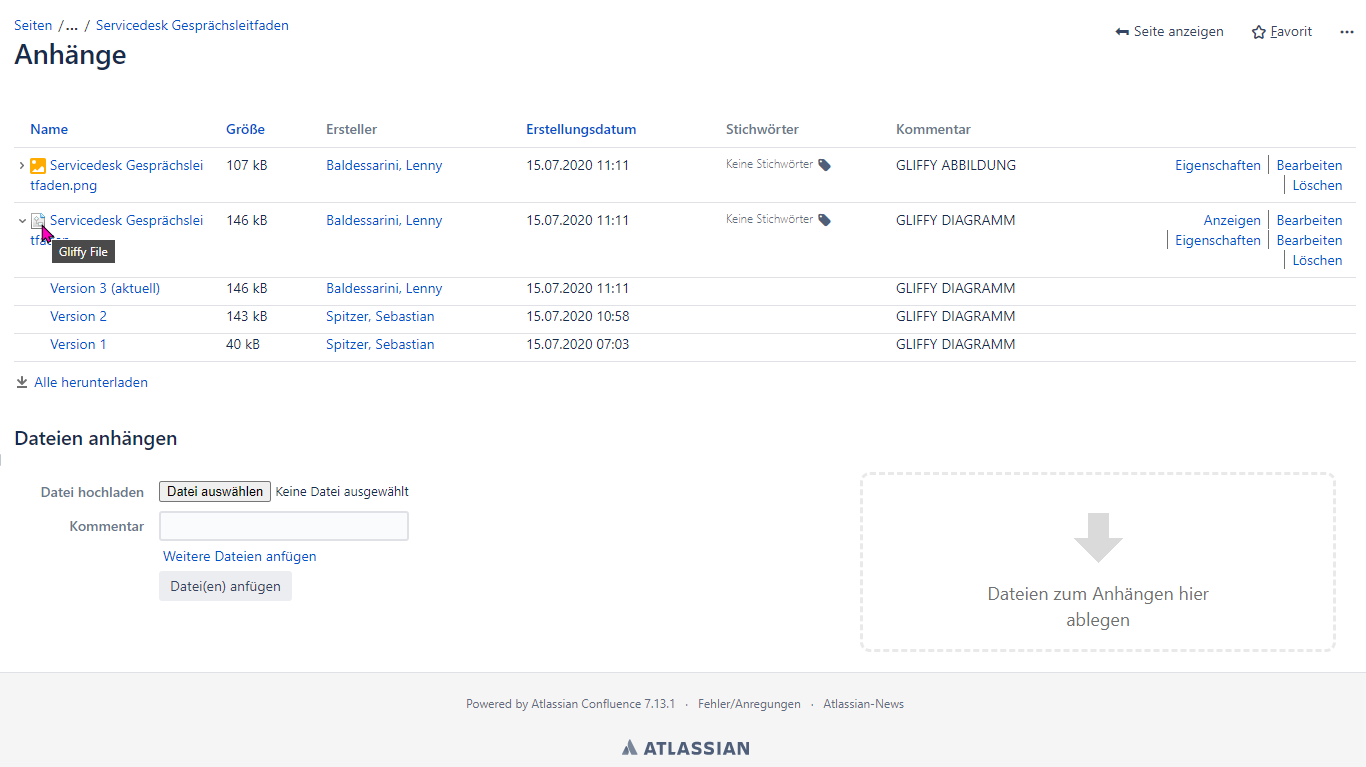Click the Gliffy File document icon
Viewport: 1366px width, 767px height.
pyautogui.click(x=38, y=221)
